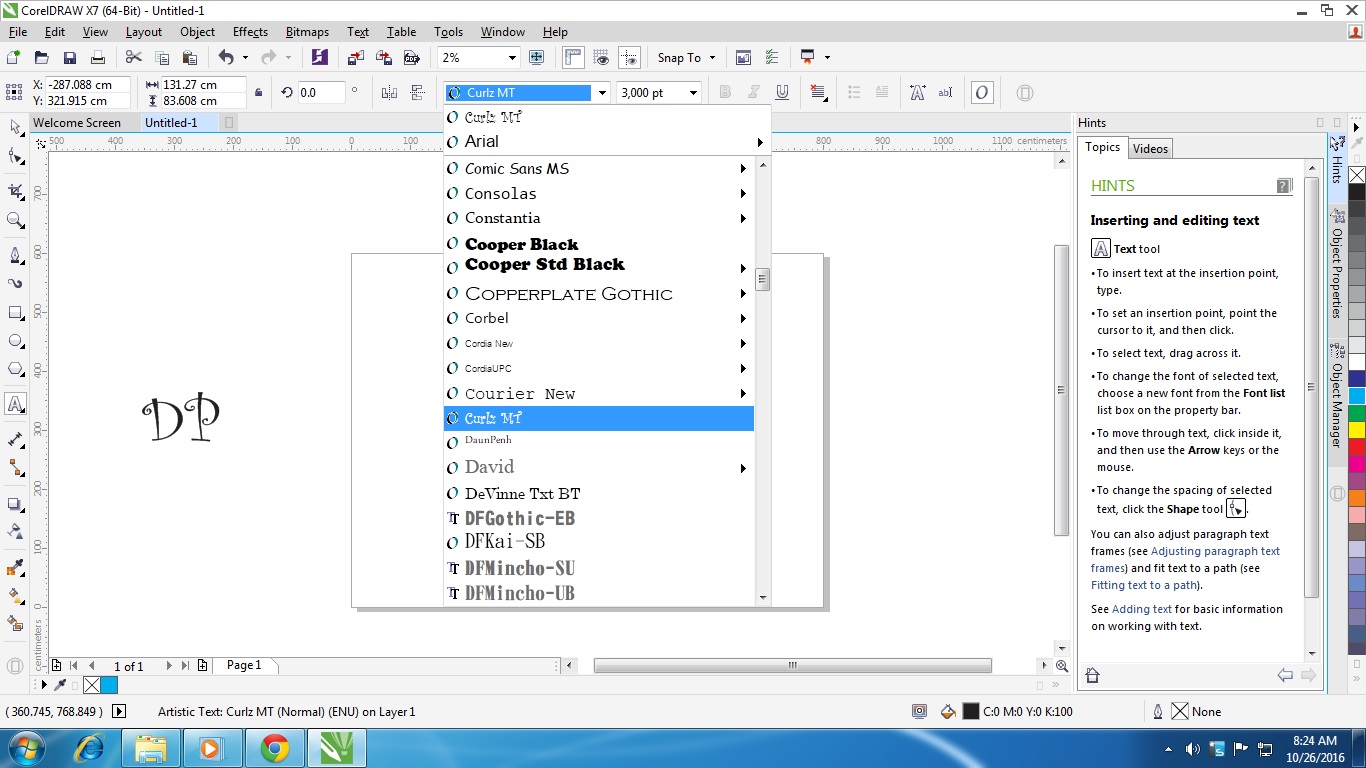Select the Text tool in the toolbox

tap(15, 404)
